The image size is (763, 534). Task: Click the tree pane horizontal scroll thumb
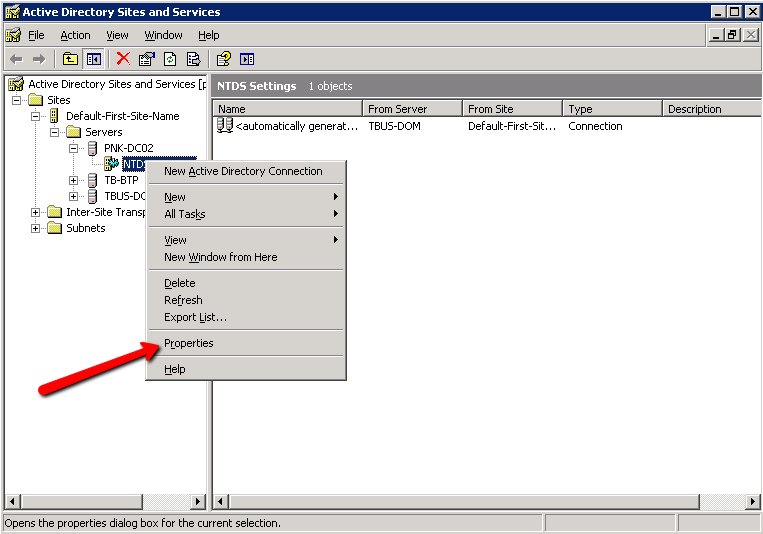[x=81, y=501]
